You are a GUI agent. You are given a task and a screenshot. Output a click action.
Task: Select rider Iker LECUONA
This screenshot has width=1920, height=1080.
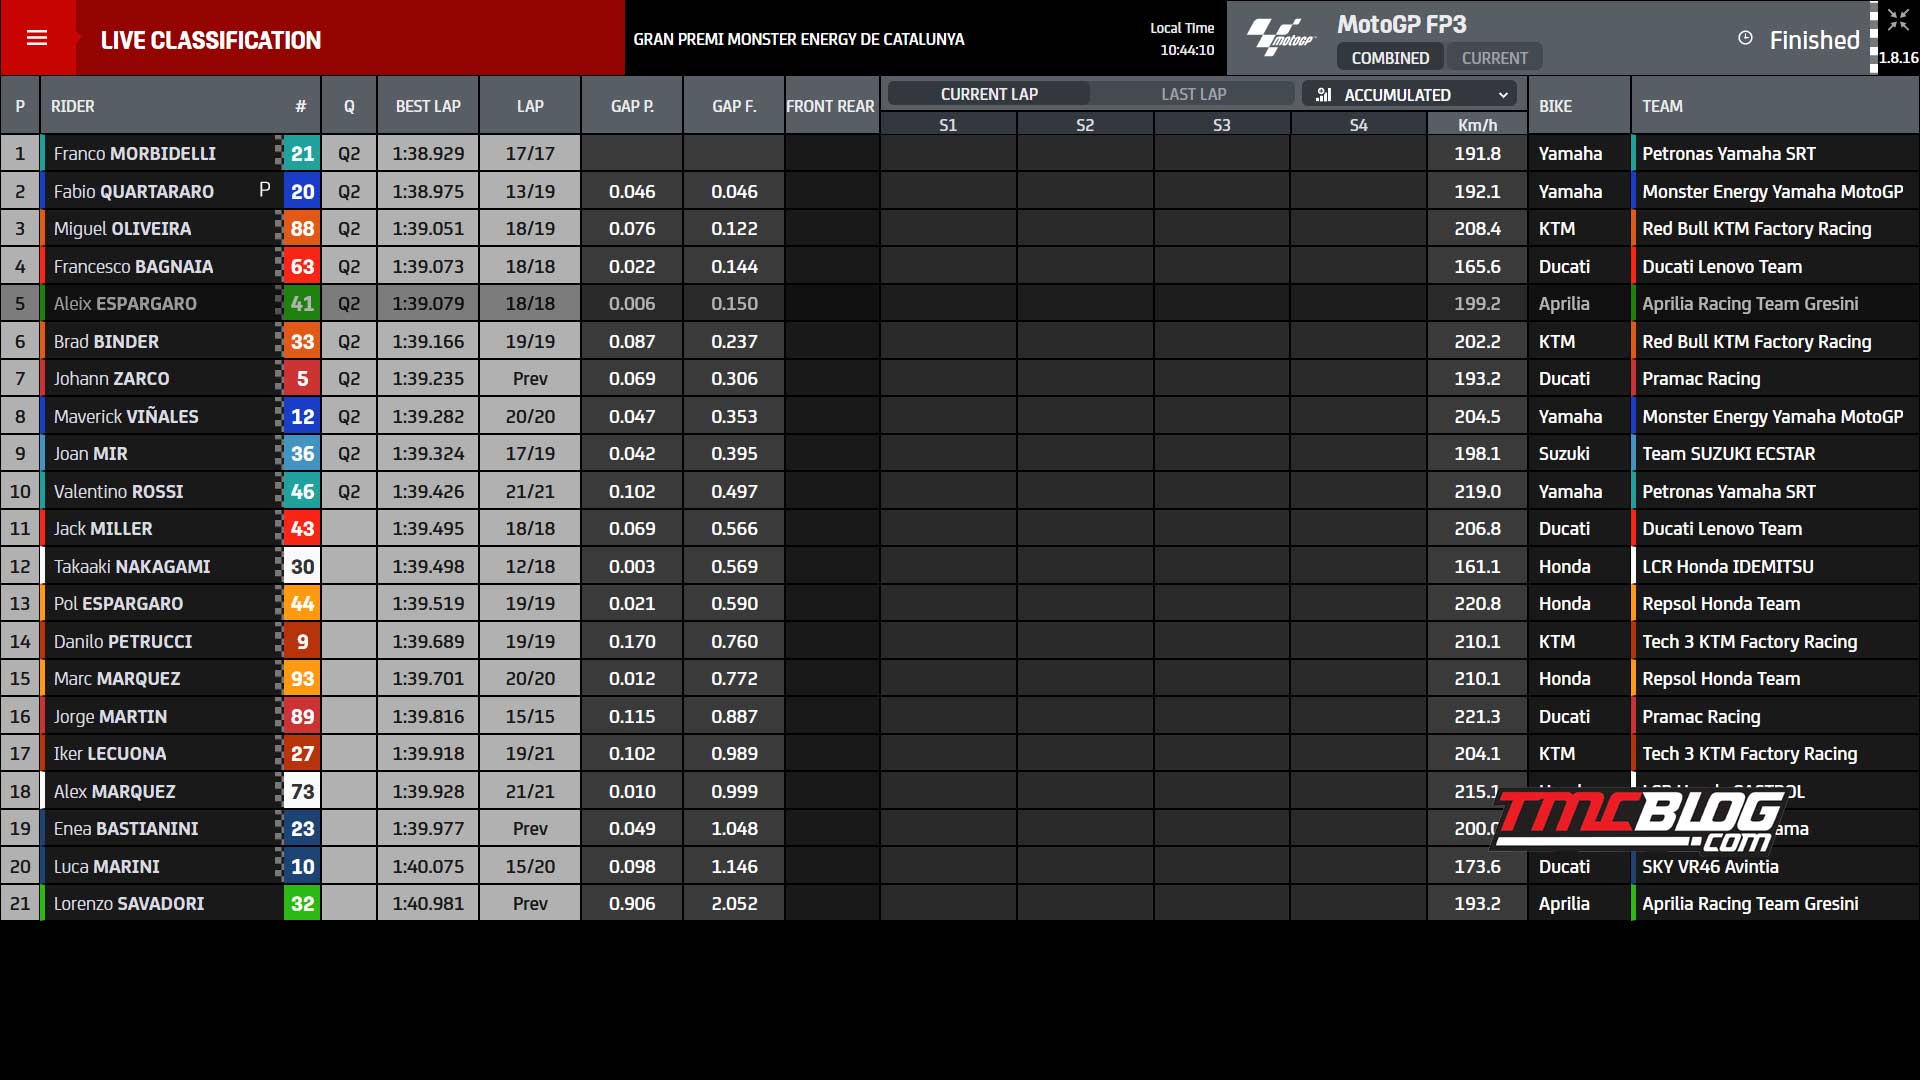tap(110, 754)
